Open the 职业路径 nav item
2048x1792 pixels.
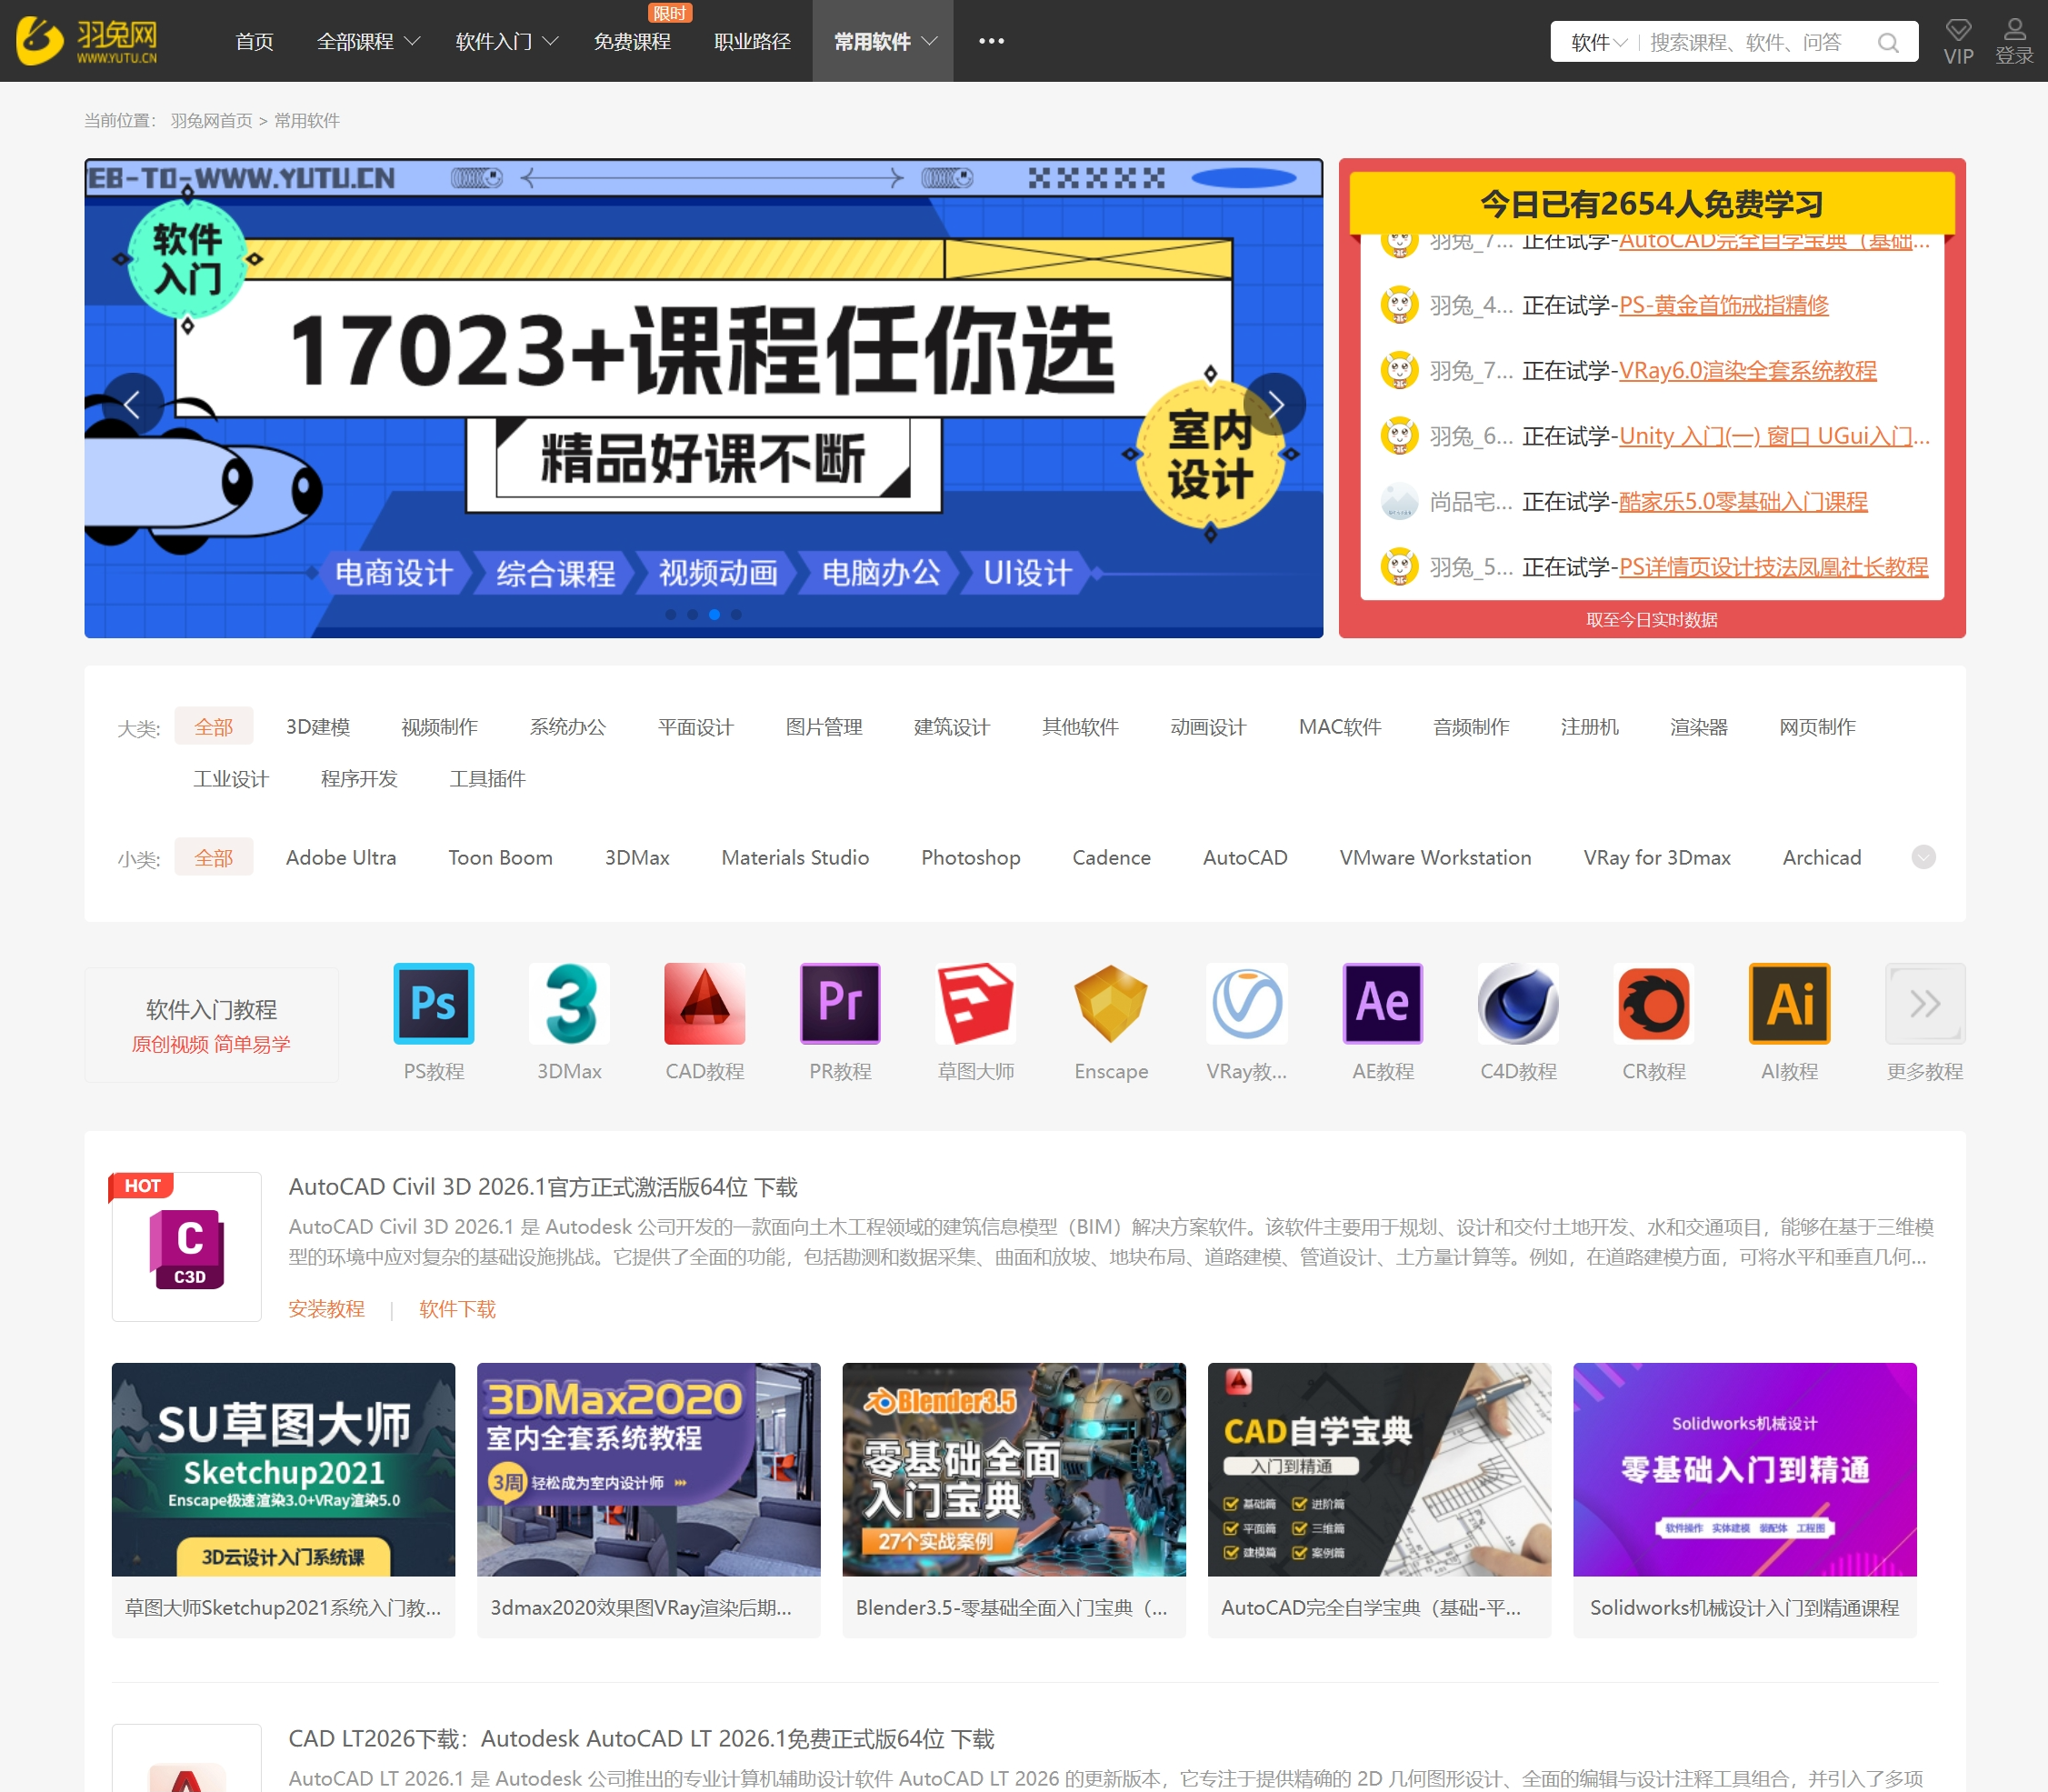click(752, 41)
